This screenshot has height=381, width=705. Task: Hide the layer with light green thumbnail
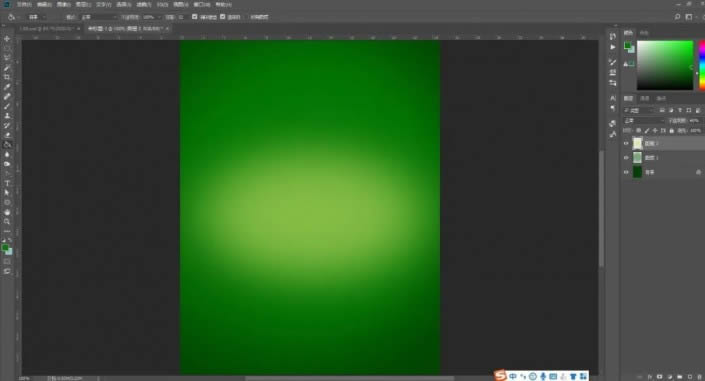626,158
